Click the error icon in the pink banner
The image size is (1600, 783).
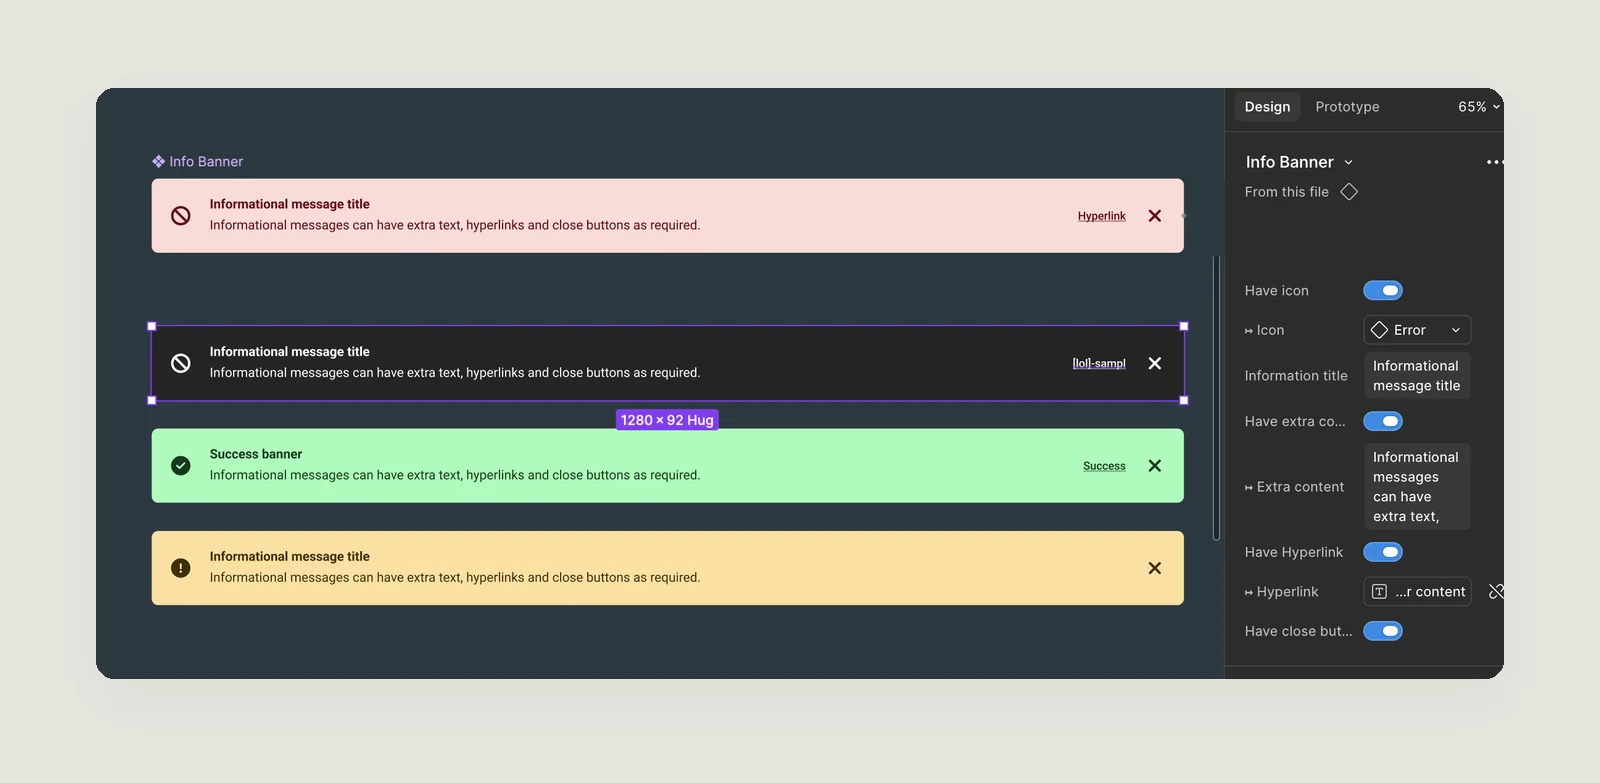click(181, 216)
